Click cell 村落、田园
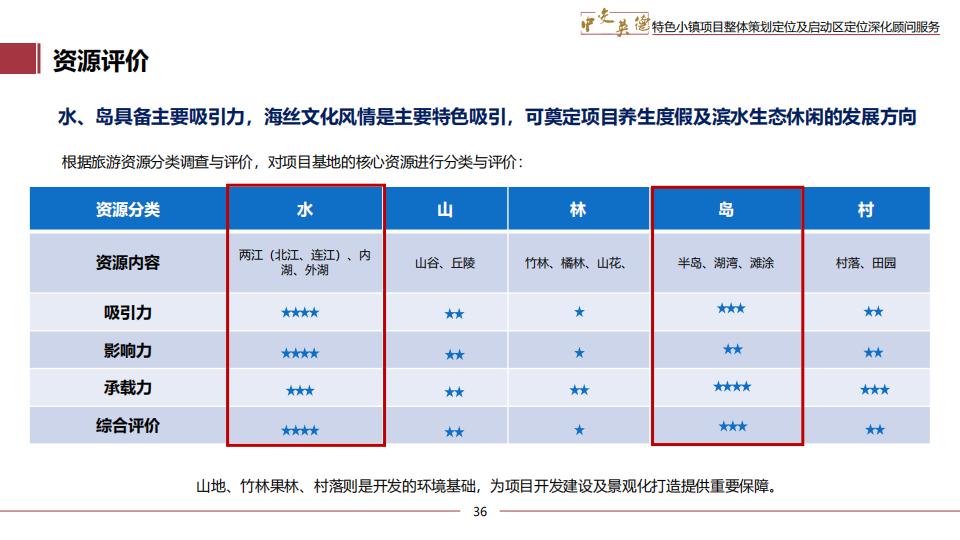 tap(866, 263)
